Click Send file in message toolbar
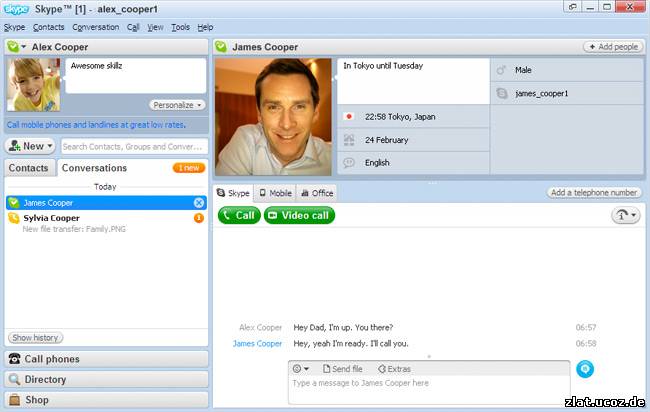The height and width of the screenshot is (412, 650). [342, 368]
